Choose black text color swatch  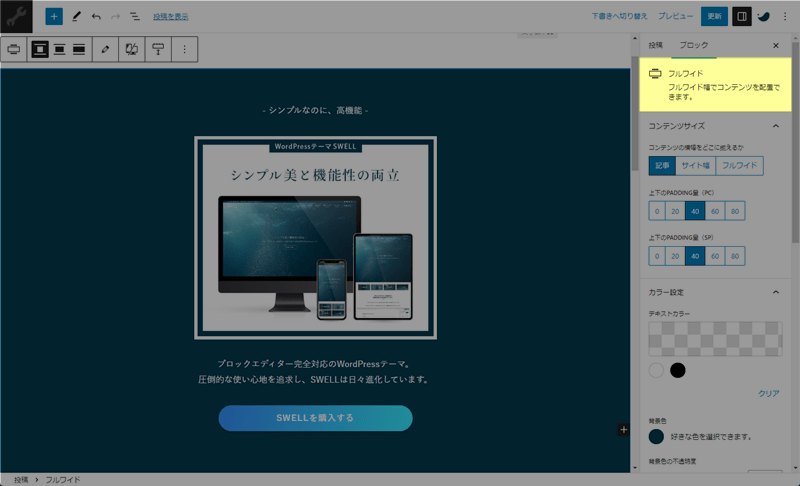tap(678, 370)
